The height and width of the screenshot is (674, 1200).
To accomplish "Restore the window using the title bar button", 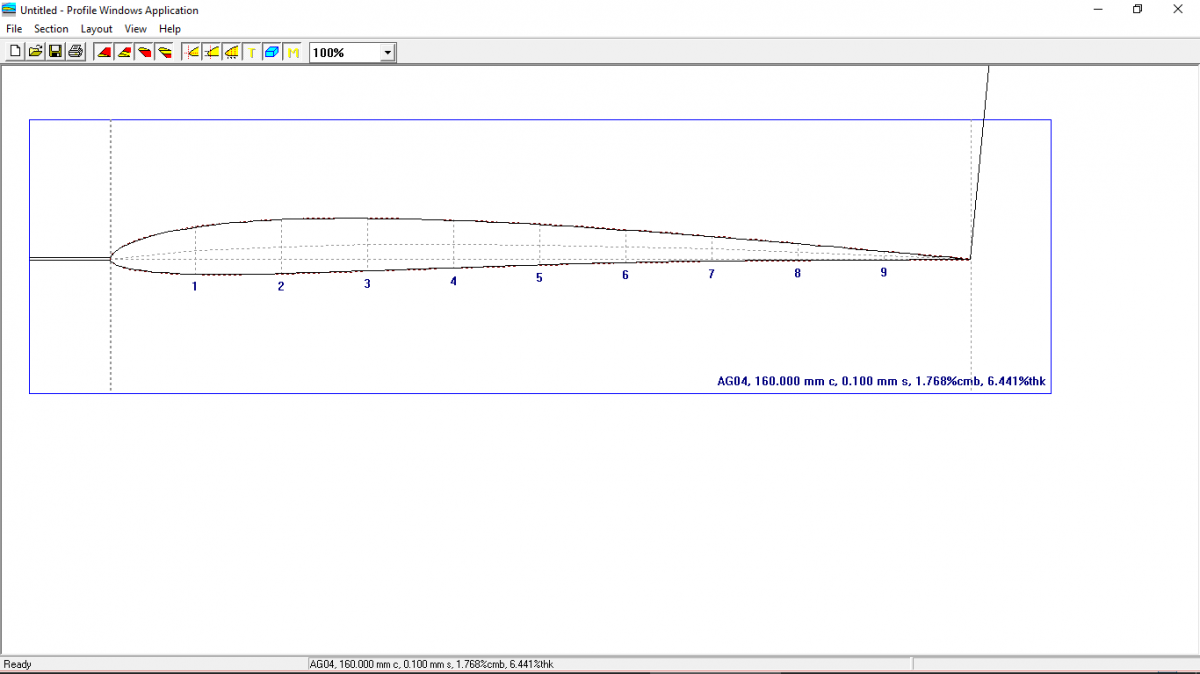I will [x=1137, y=9].
